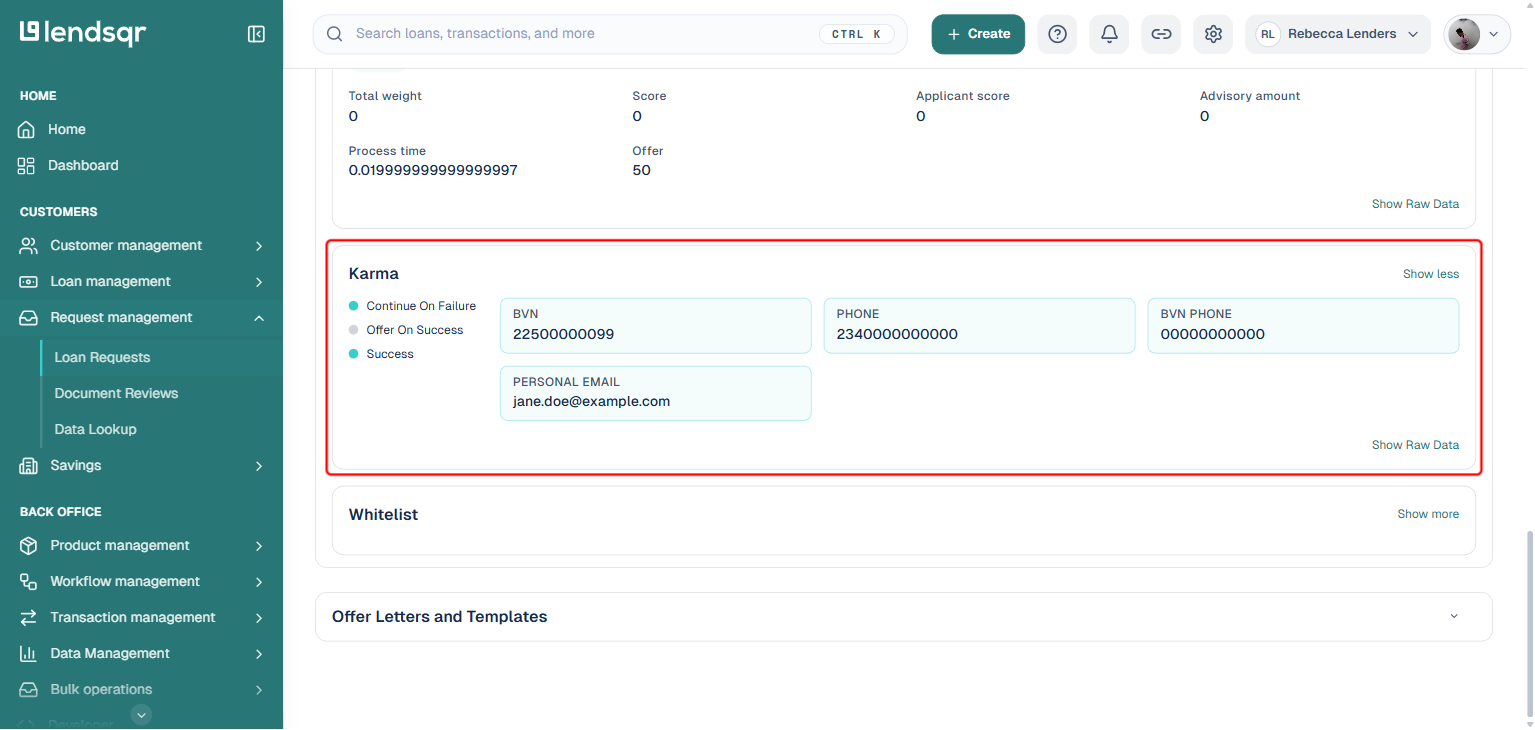
Task: Click the Product management box icon
Action: pyautogui.click(x=29, y=546)
